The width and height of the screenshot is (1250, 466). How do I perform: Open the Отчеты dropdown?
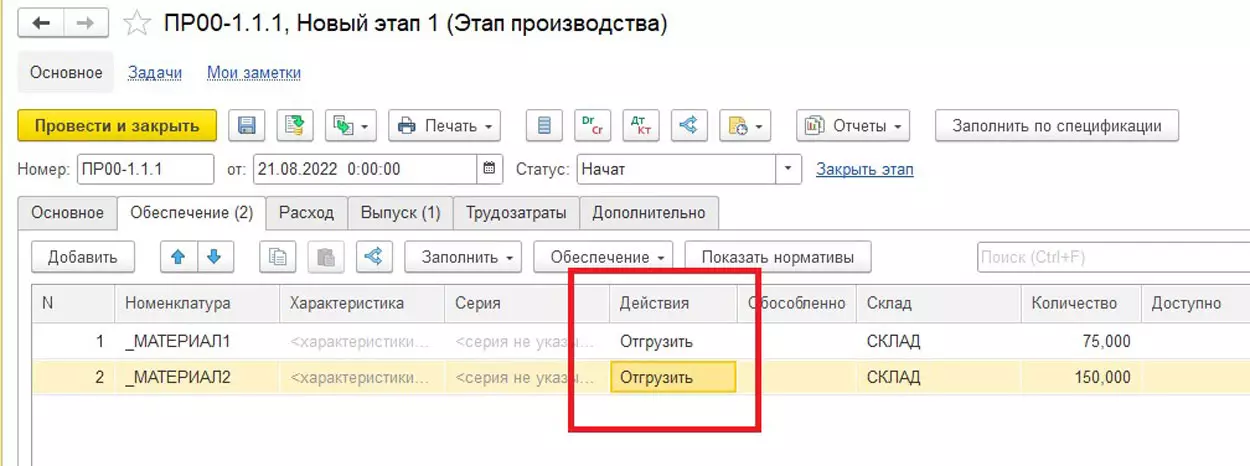coord(853,126)
